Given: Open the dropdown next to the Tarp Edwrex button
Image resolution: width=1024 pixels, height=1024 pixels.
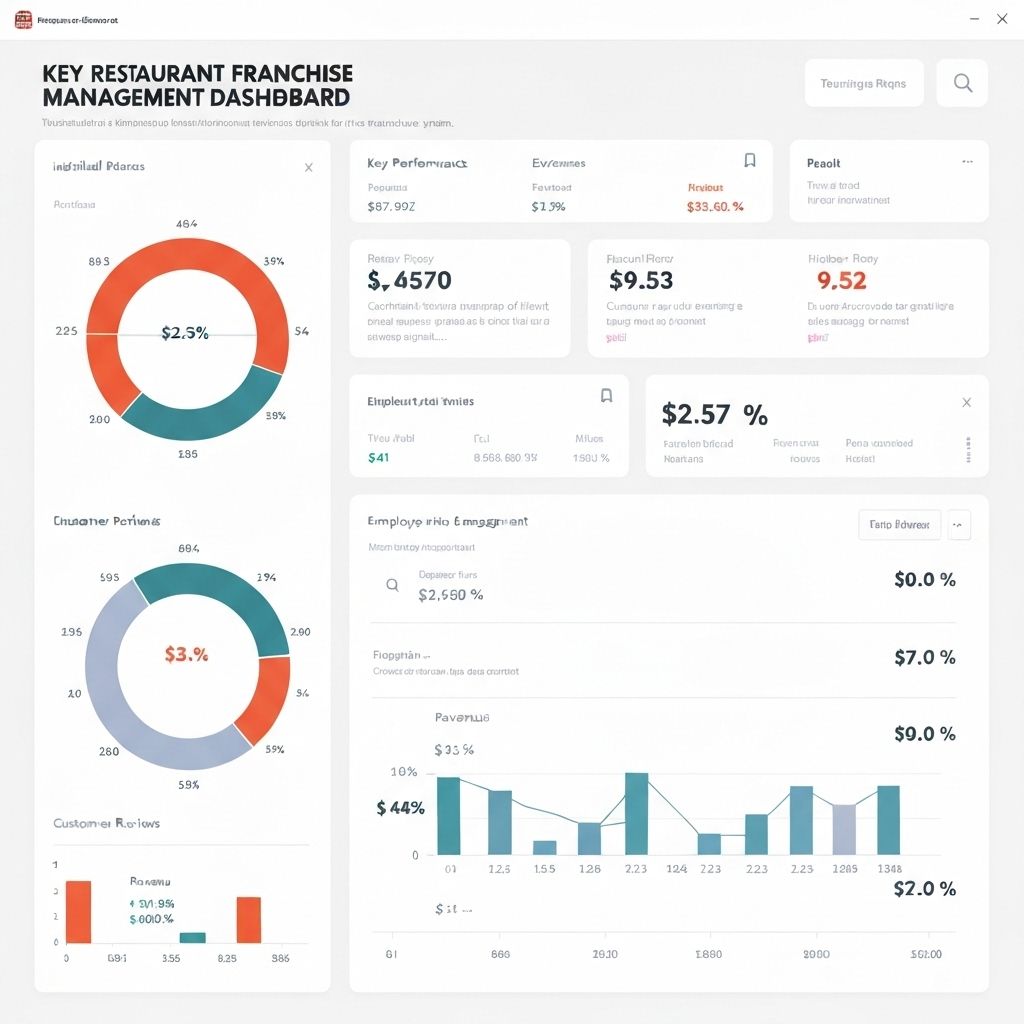Looking at the screenshot, I should point(958,524).
